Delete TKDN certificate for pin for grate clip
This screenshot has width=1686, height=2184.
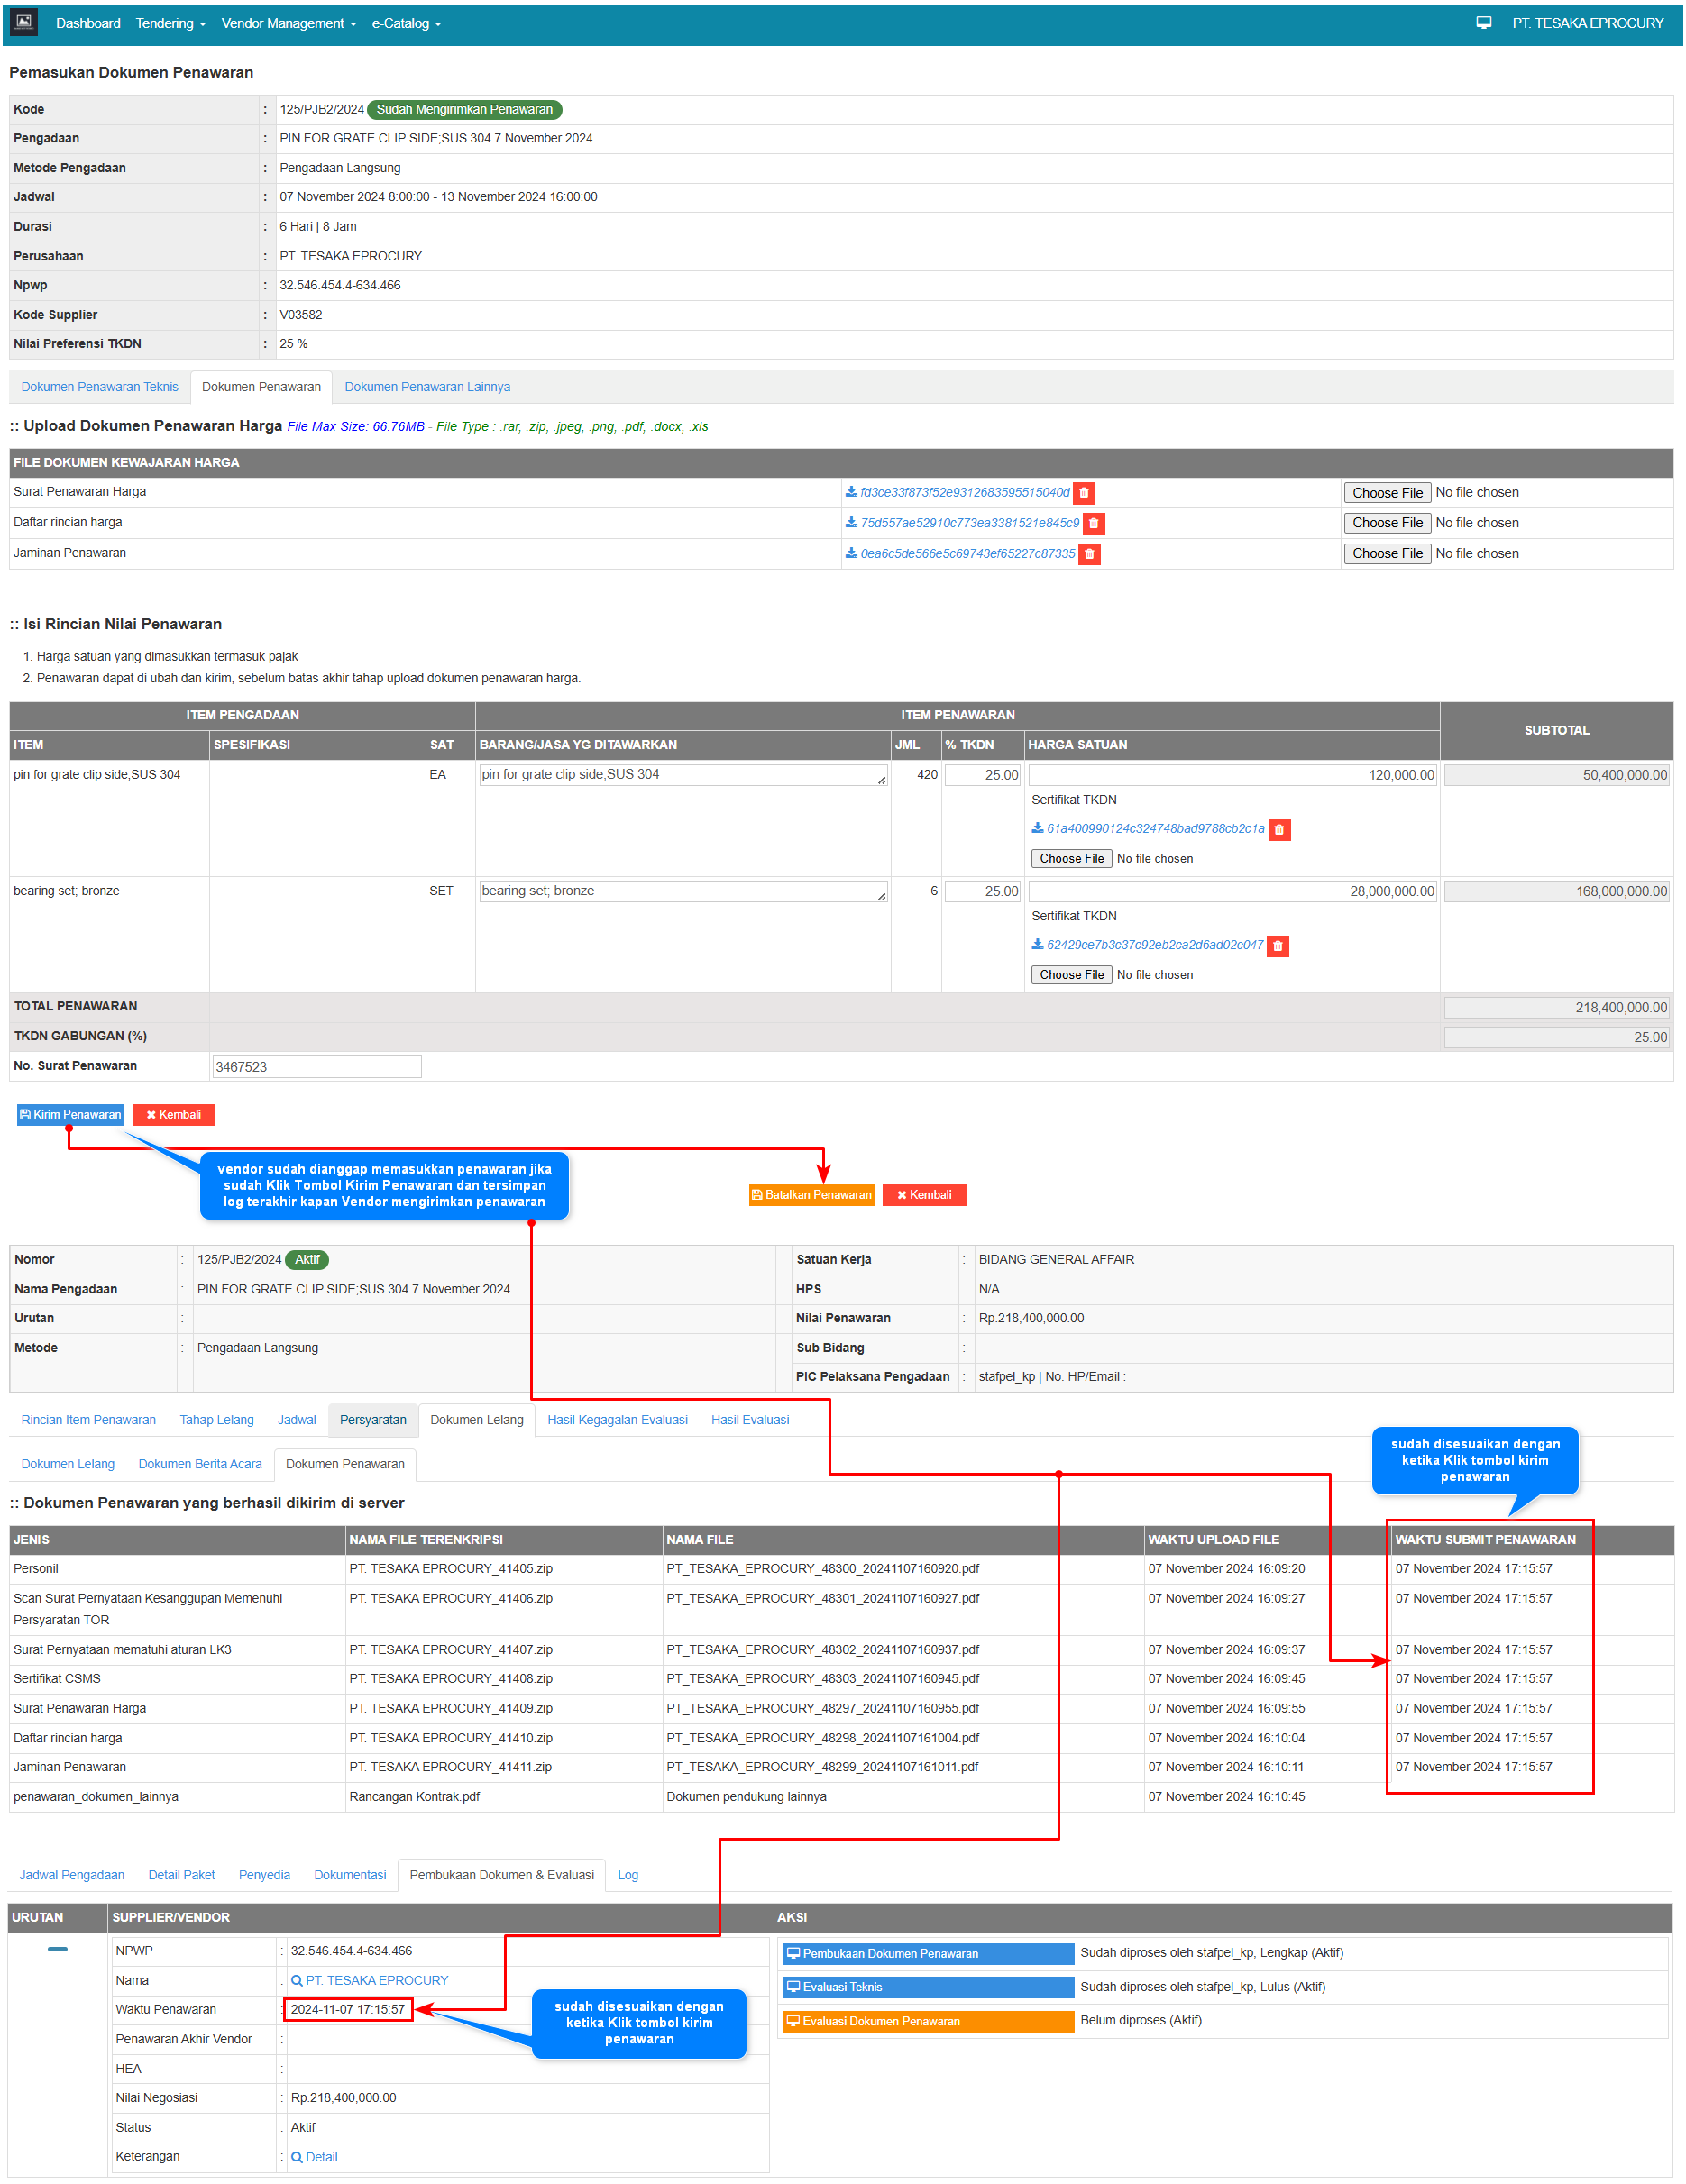point(1279,830)
